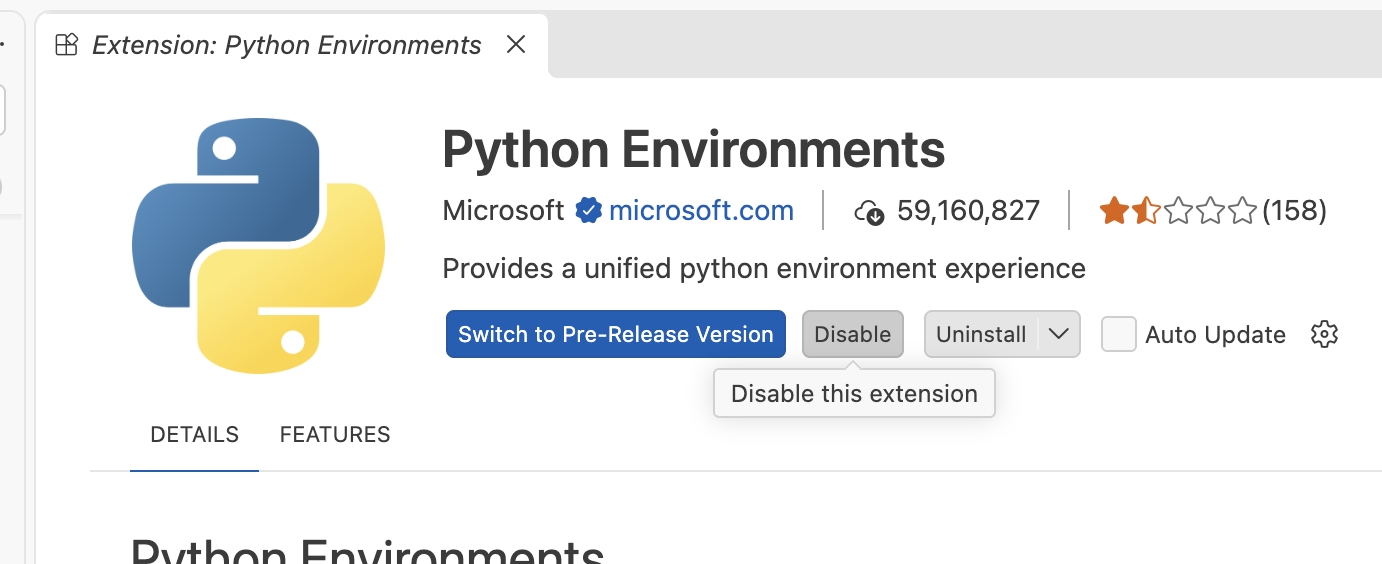Click the Python Environments title heading
The width and height of the screenshot is (1382, 564).
coord(694,150)
